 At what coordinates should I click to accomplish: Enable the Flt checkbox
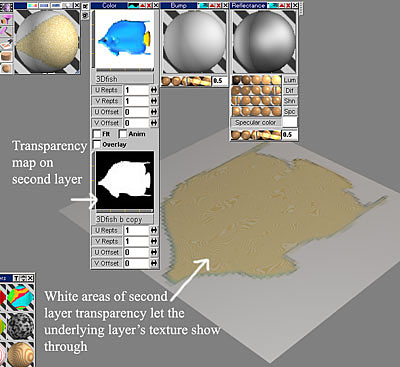97,134
